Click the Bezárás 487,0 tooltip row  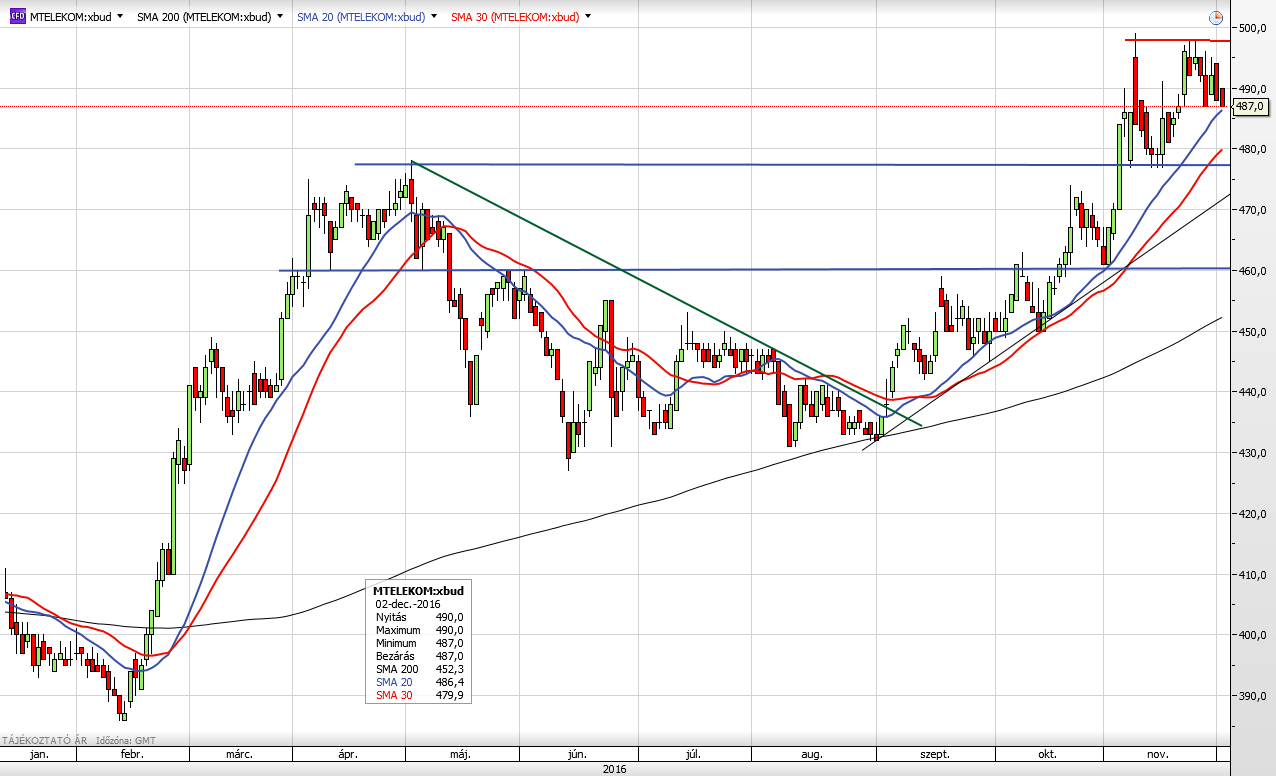(x=419, y=656)
